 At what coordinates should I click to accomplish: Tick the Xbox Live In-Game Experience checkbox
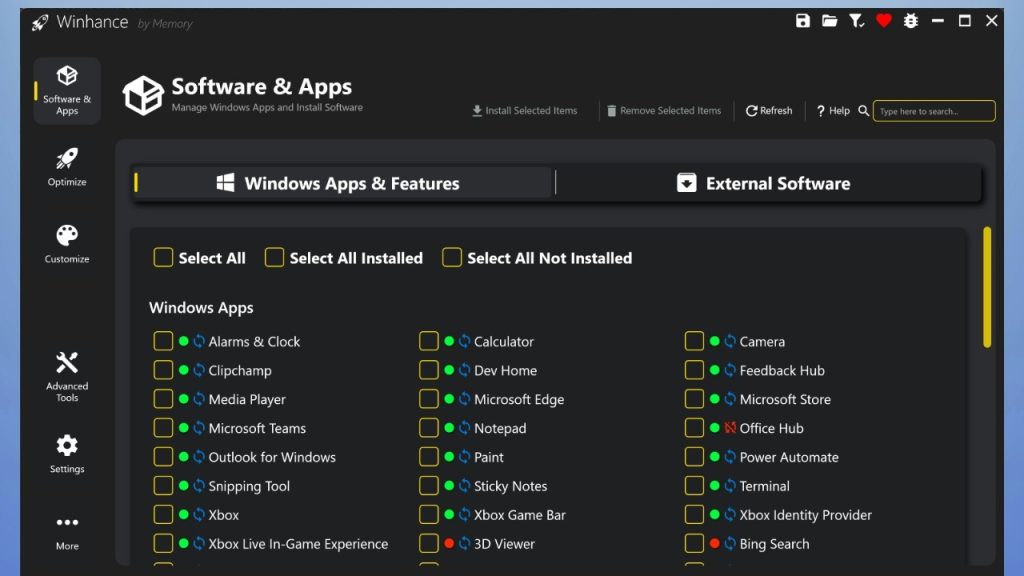pos(163,543)
